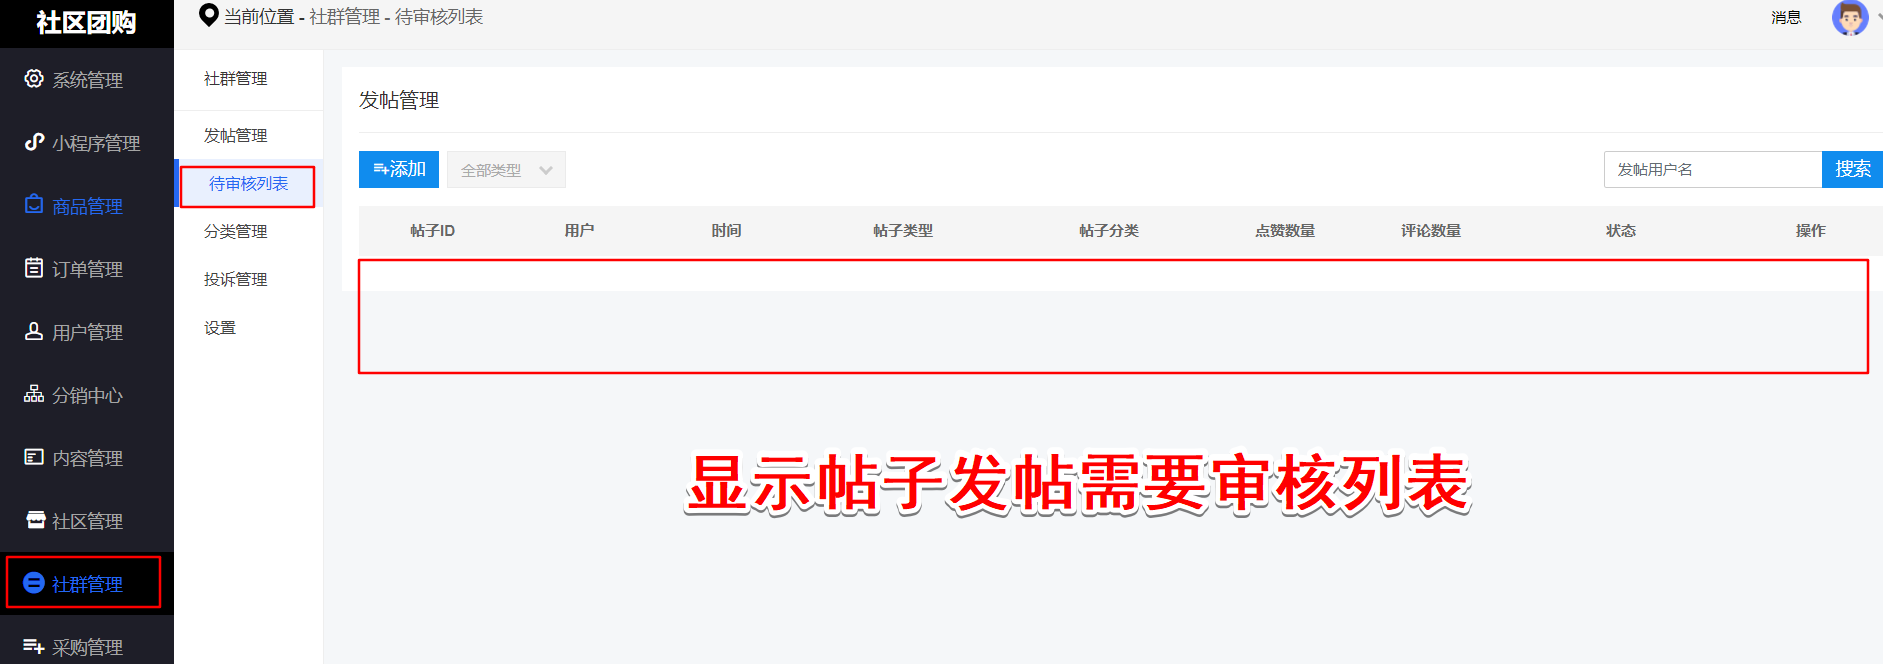The width and height of the screenshot is (1883, 664).
Task: Focus the 发帖用户名 search field
Action: (x=1713, y=169)
